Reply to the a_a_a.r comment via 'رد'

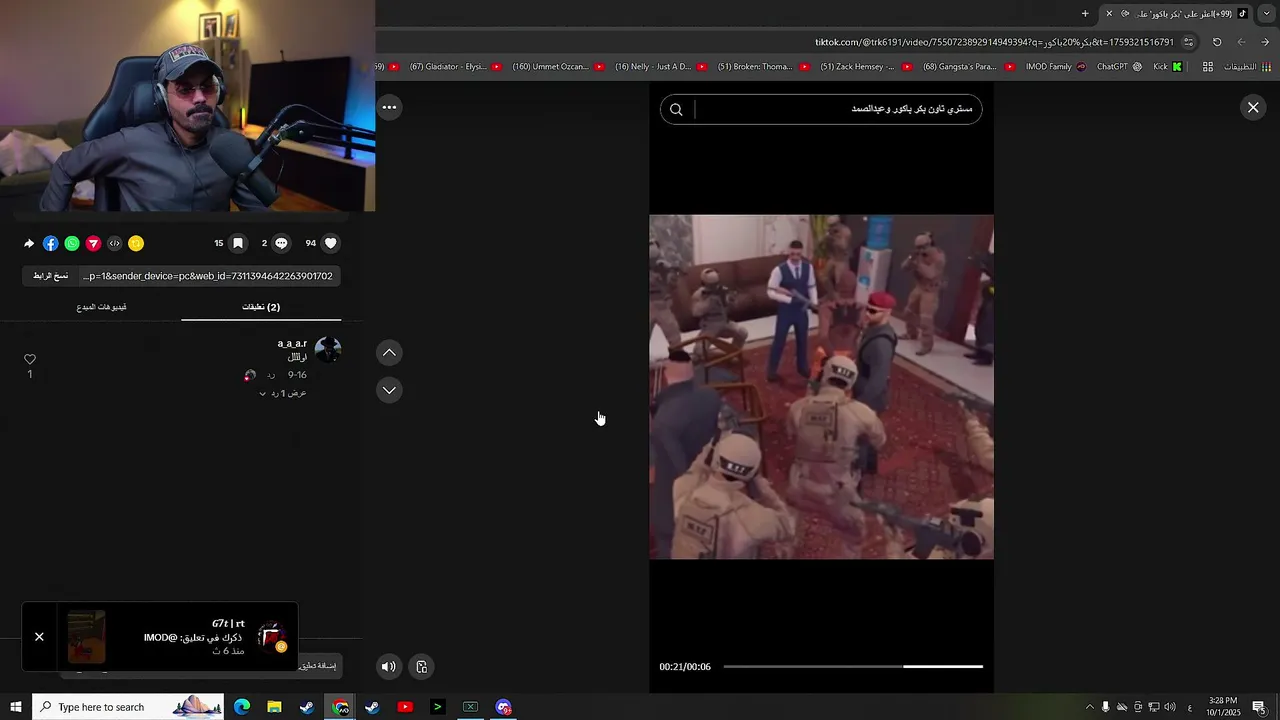271,375
